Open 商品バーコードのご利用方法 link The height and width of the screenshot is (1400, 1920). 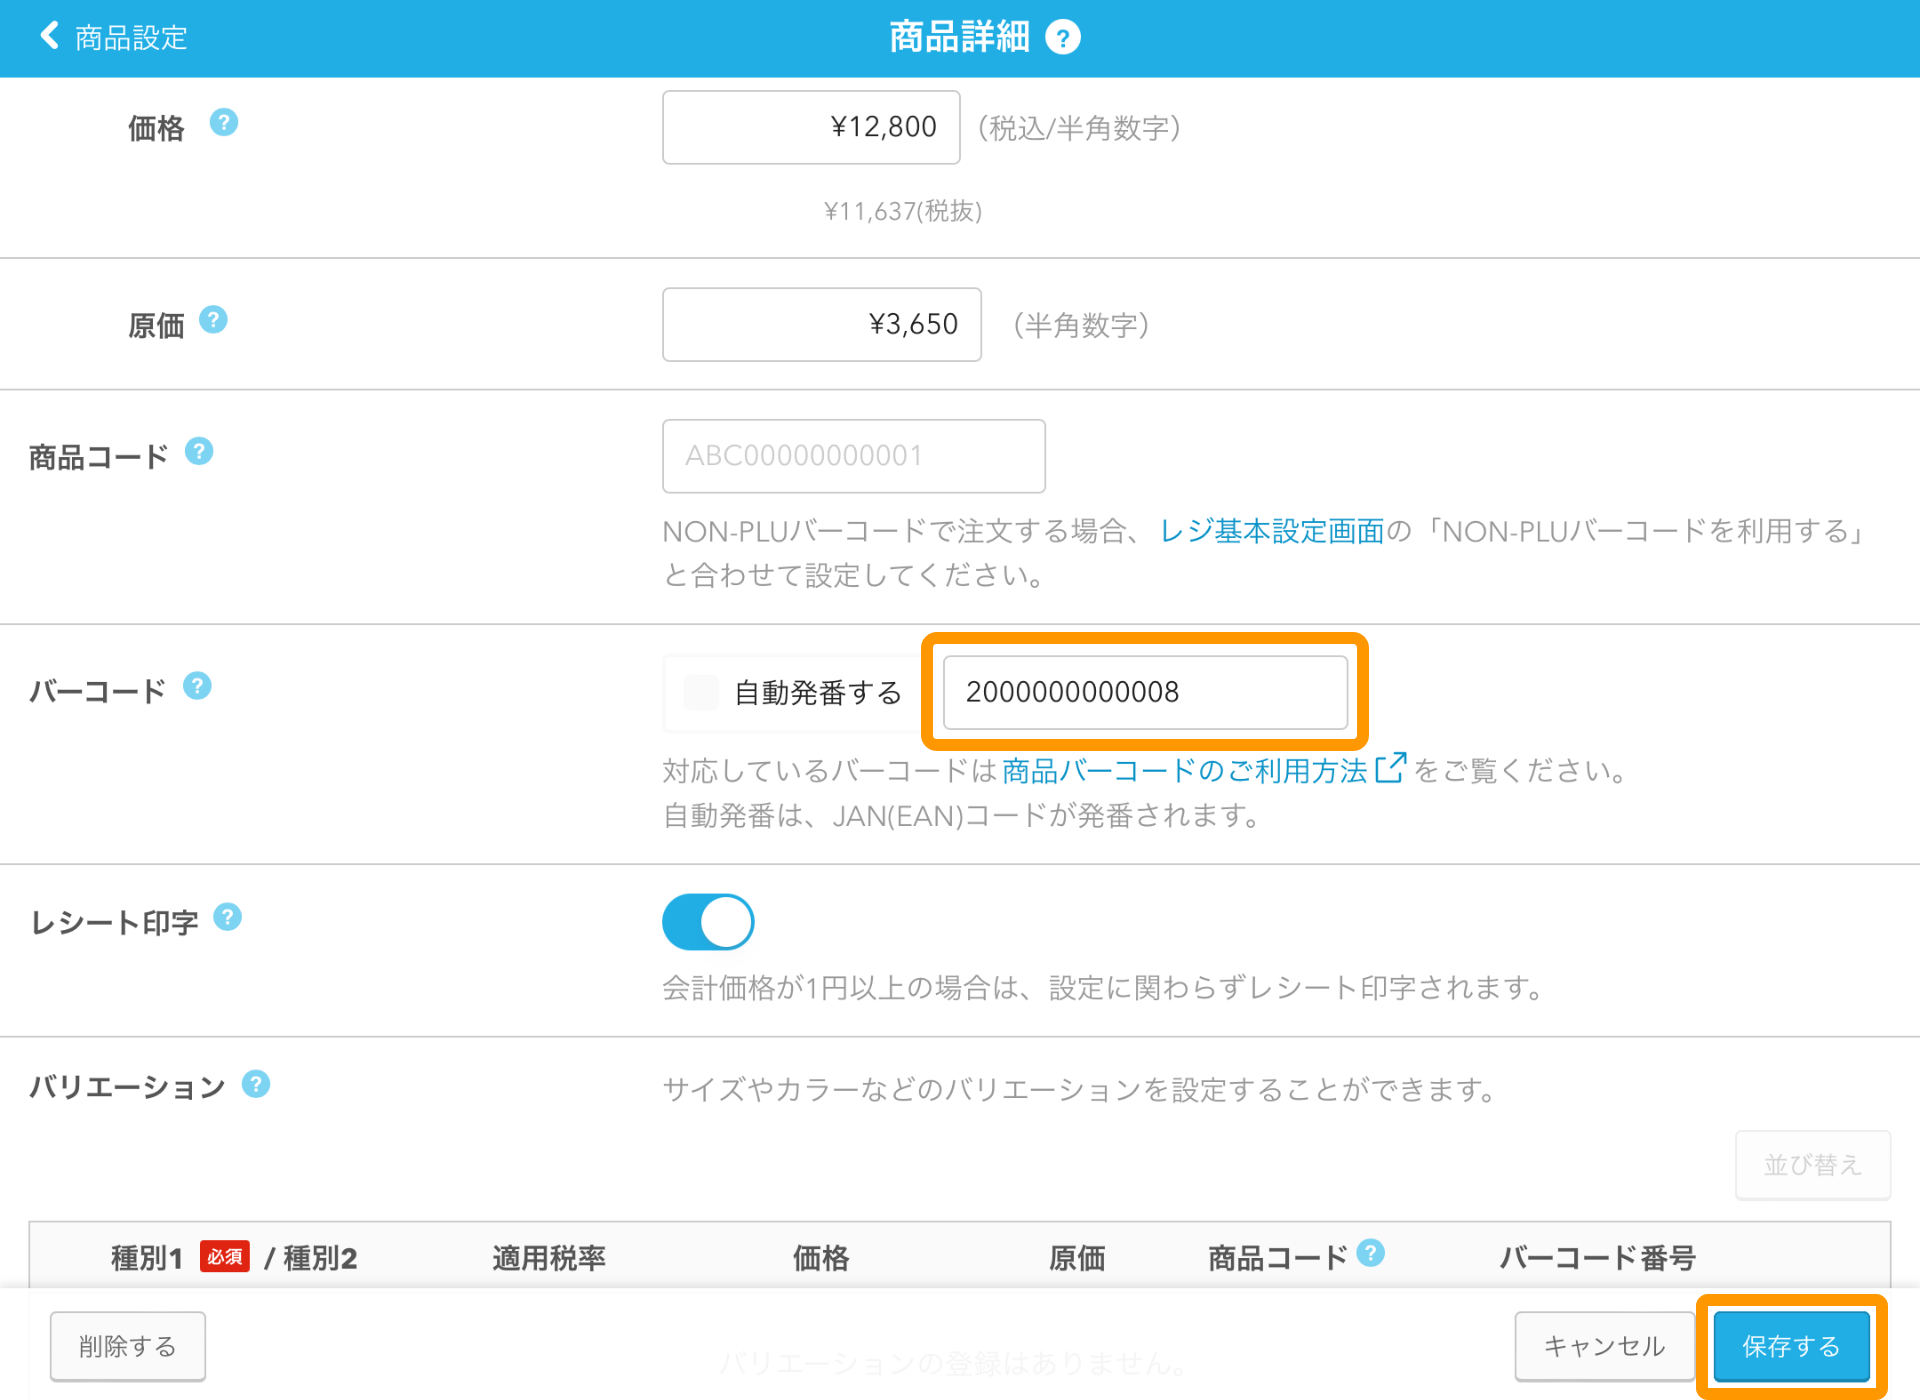1184,771
